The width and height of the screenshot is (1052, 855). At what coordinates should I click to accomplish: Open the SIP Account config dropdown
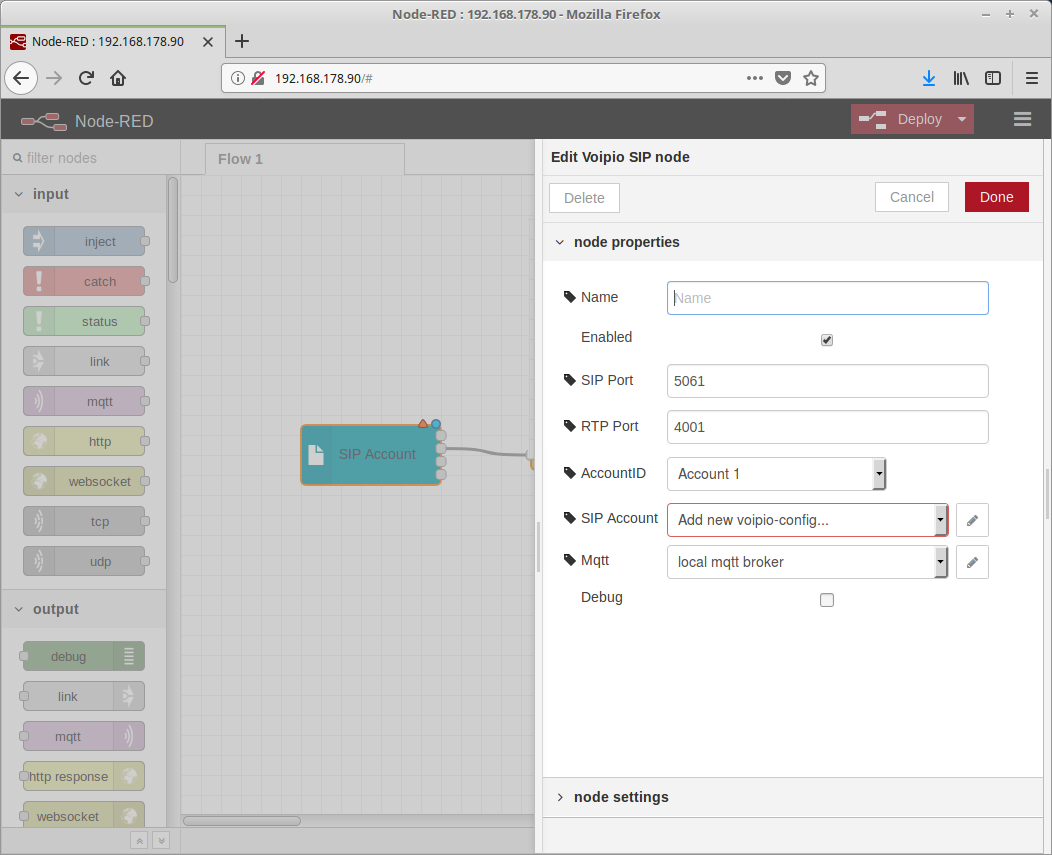tap(806, 520)
